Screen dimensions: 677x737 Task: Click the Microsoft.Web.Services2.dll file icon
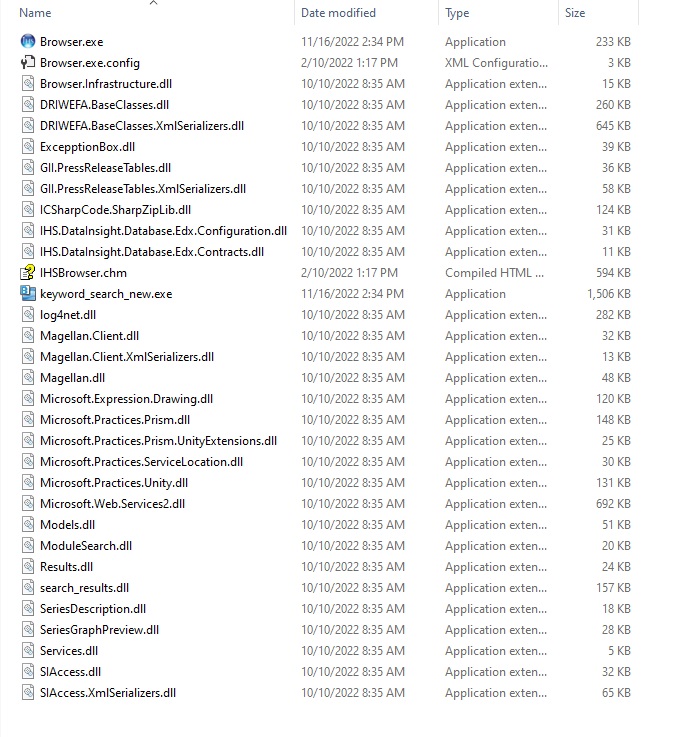tap(28, 504)
